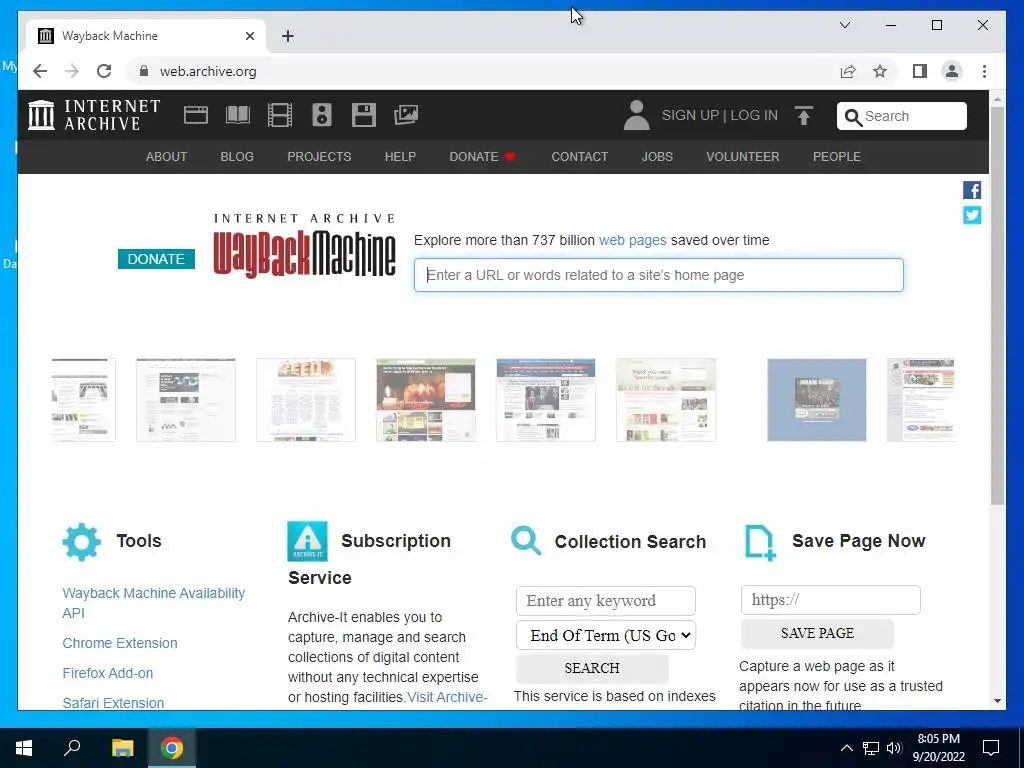Open Wayback Machine Availability API link

coord(153,603)
